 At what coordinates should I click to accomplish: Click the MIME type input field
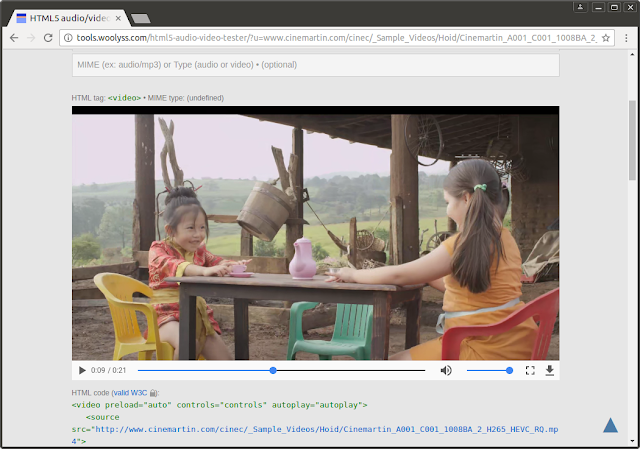(x=315, y=65)
